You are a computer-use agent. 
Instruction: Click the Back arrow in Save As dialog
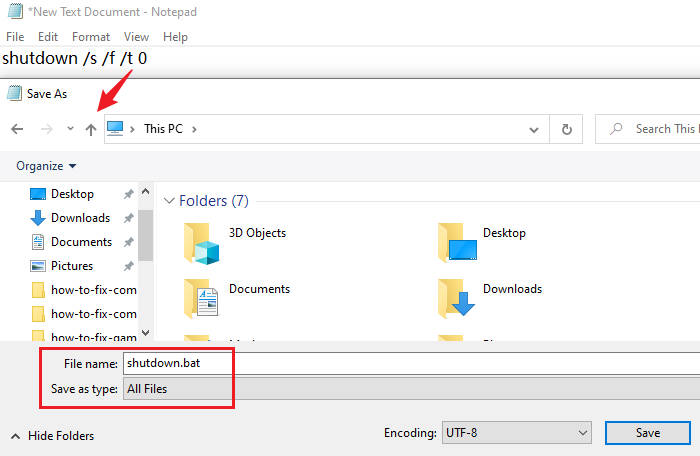point(17,129)
